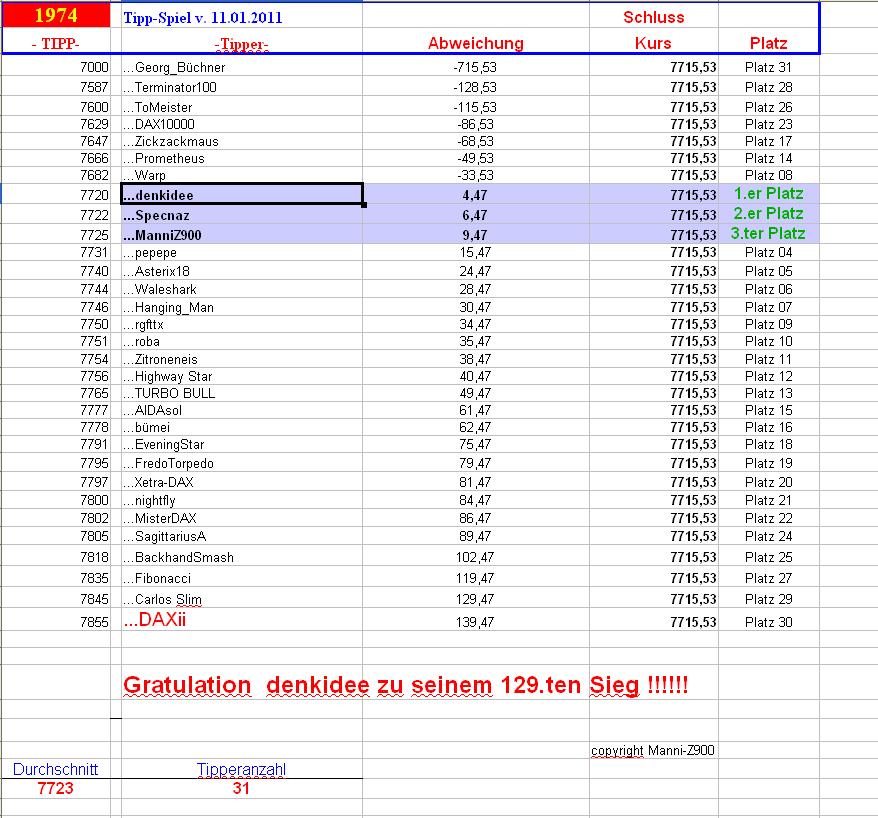The height and width of the screenshot is (818, 878).
Task: Select the Warp tipper cell
Action: [x=242, y=175]
